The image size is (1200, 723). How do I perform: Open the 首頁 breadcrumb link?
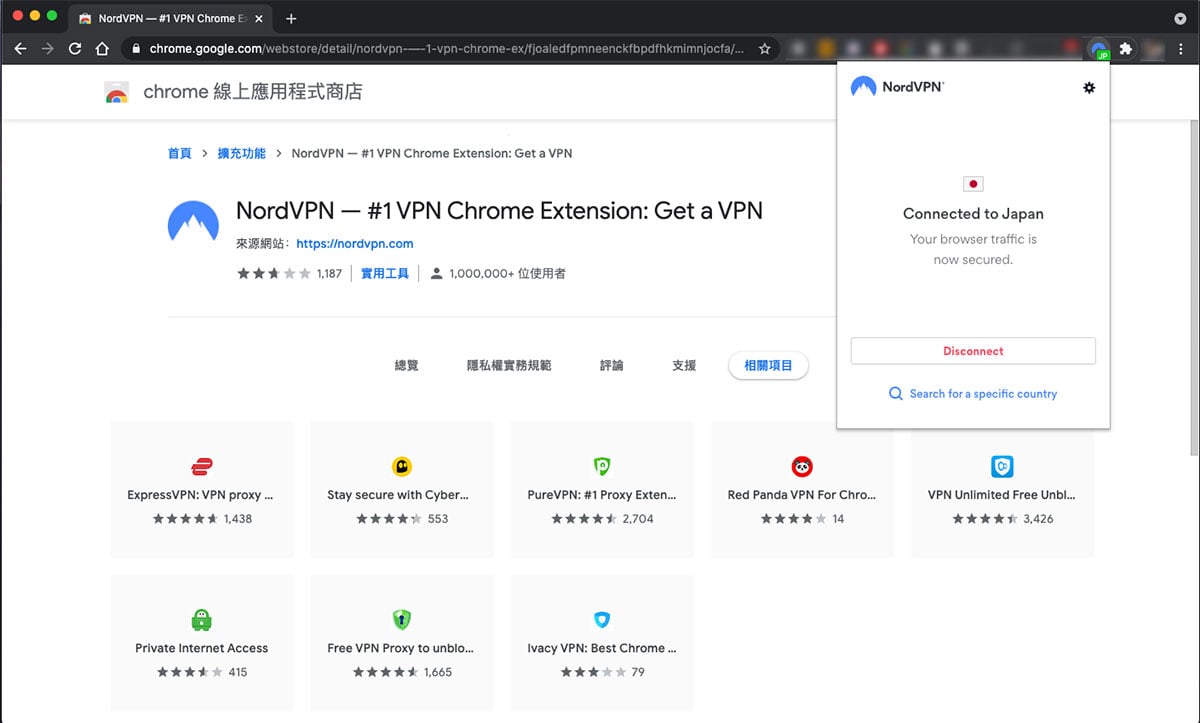pyautogui.click(x=180, y=154)
